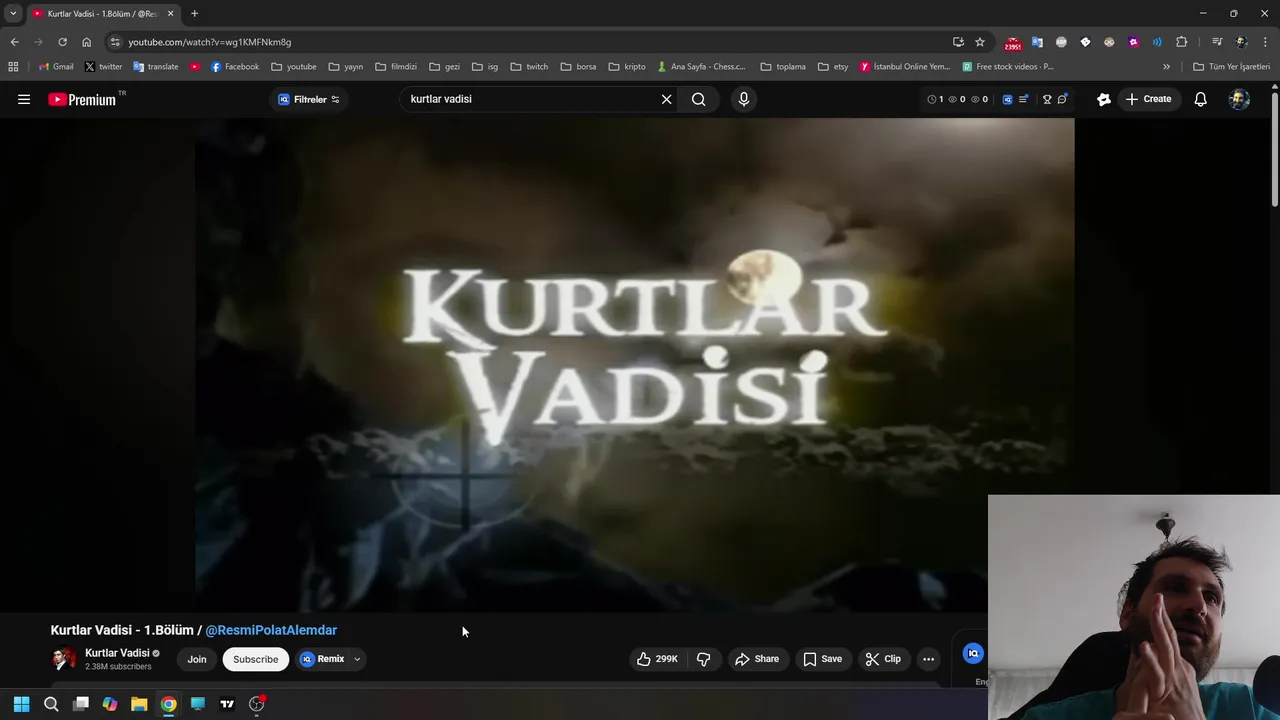Open the YouTube hamburger guide menu
This screenshot has width=1280, height=720.
pyautogui.click(x=24, y=99)
